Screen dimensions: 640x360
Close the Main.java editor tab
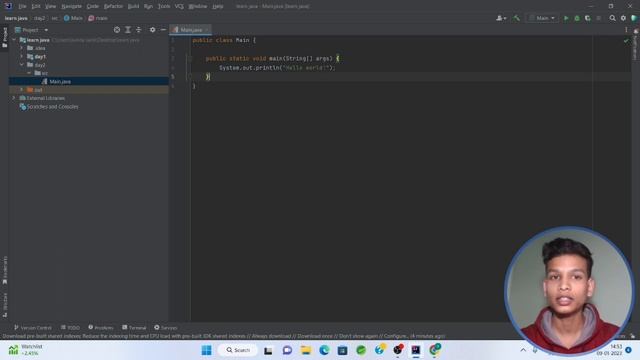pos(207,30)
